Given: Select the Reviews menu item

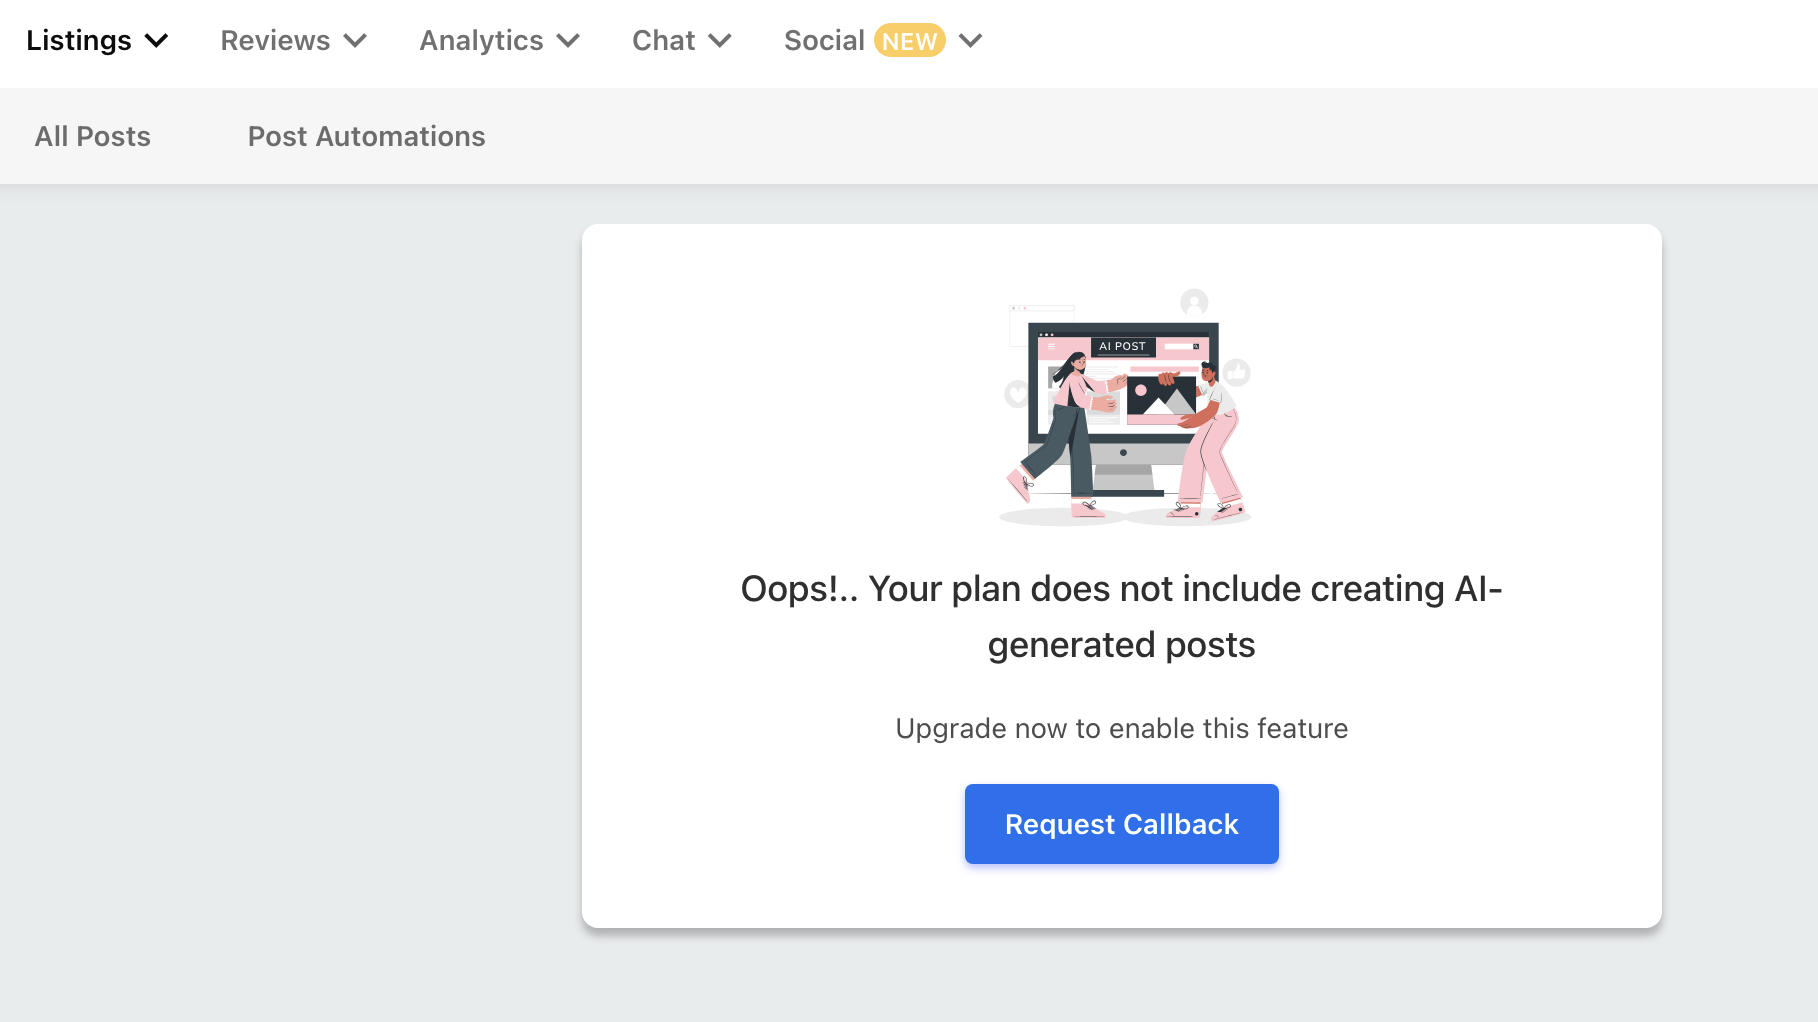Looking at the screenshot, I should pyautogui.click(x=275, y=41).
